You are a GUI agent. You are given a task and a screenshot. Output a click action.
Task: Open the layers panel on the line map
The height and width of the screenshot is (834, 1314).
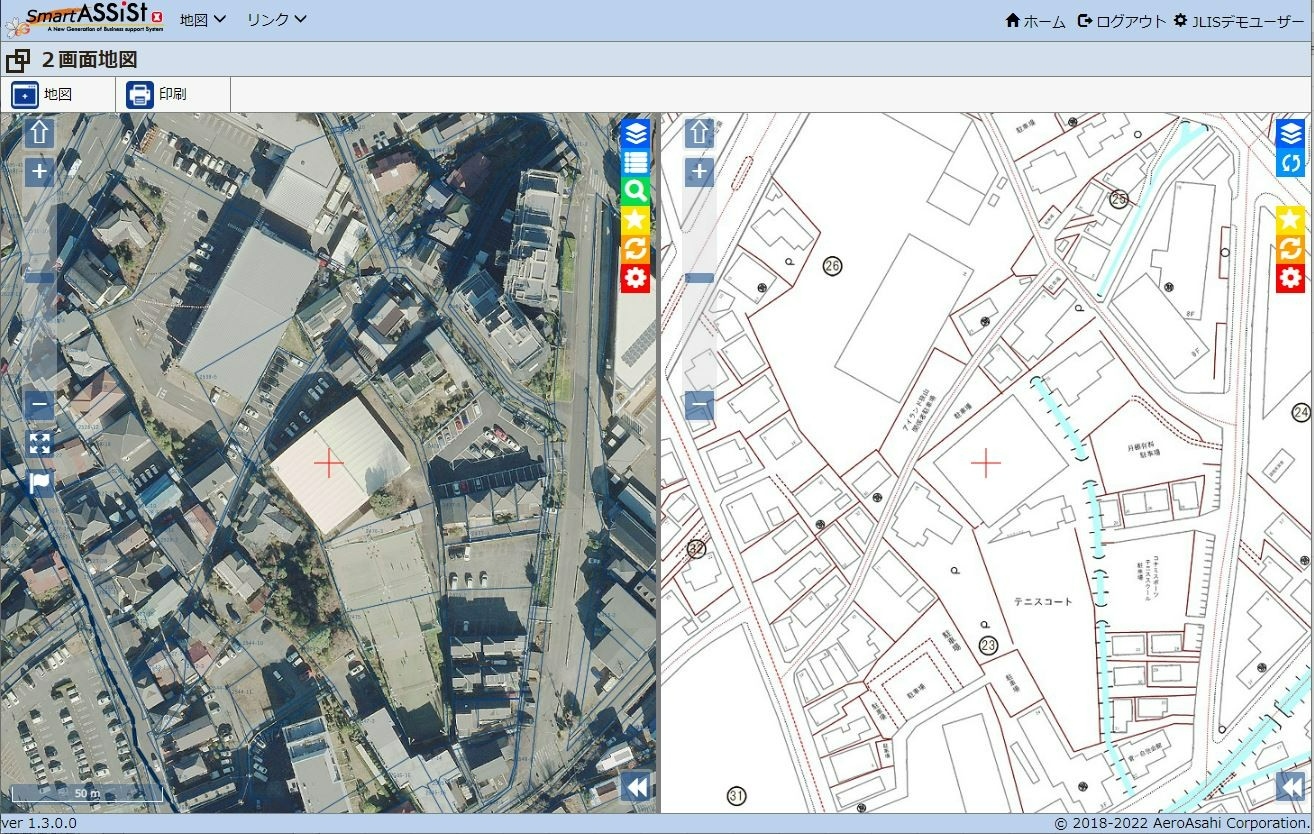click(1290, 134)
